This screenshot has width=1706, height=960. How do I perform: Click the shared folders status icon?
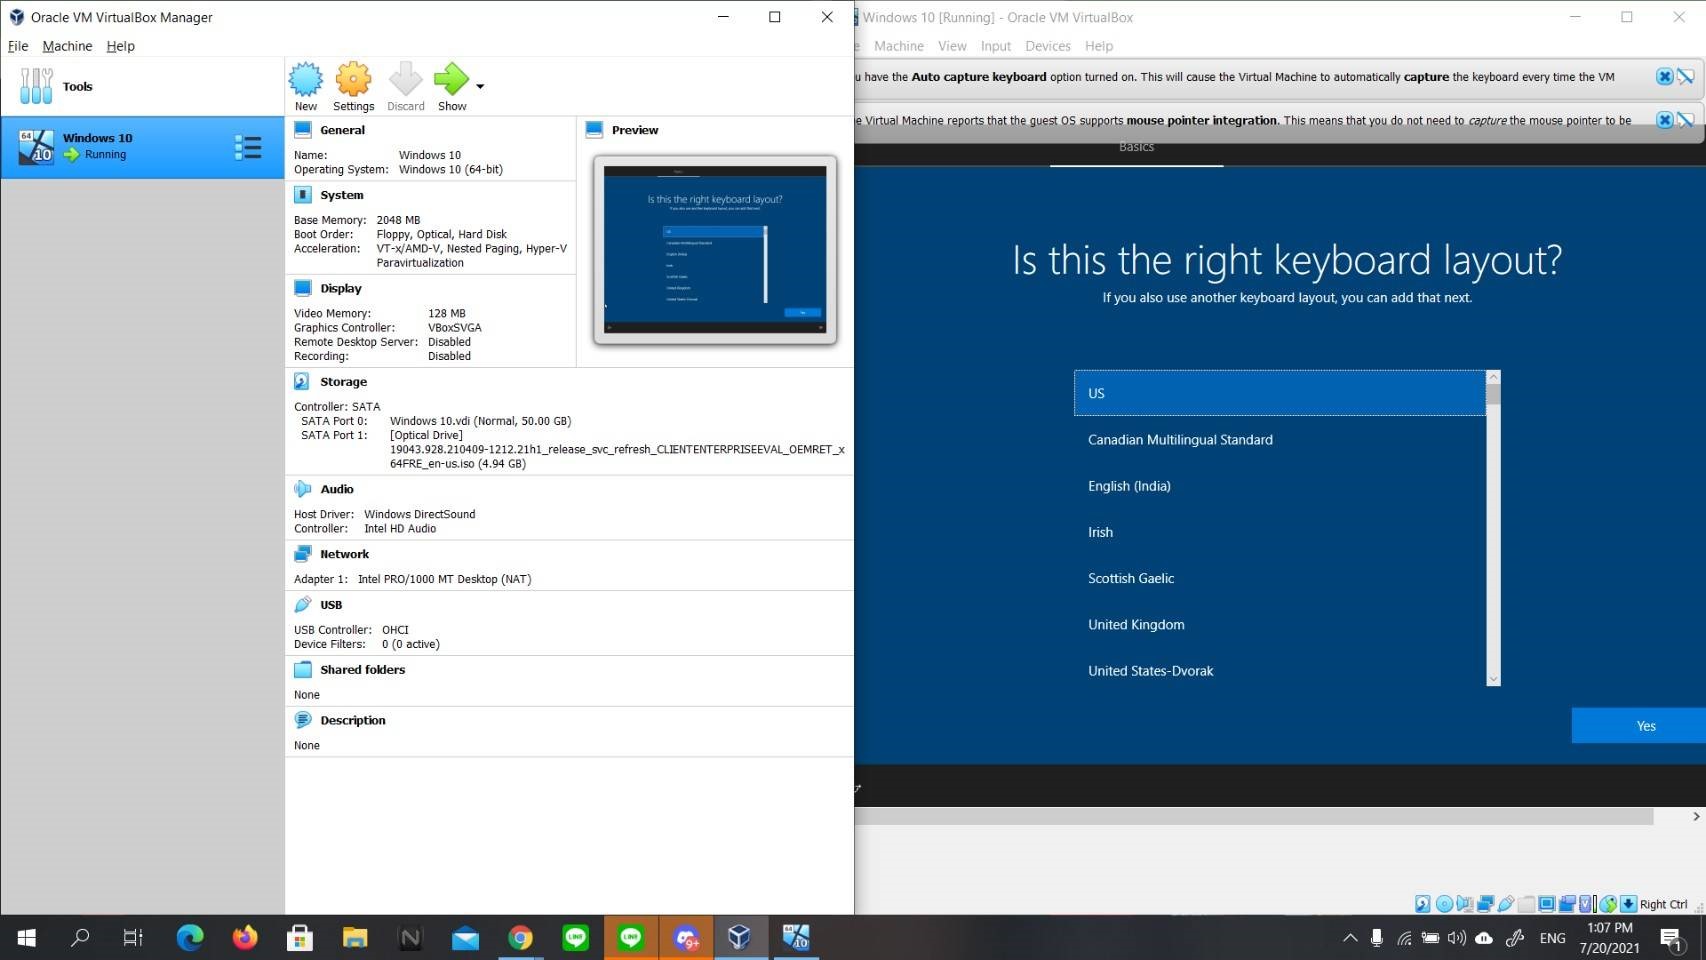[1526, 904]
